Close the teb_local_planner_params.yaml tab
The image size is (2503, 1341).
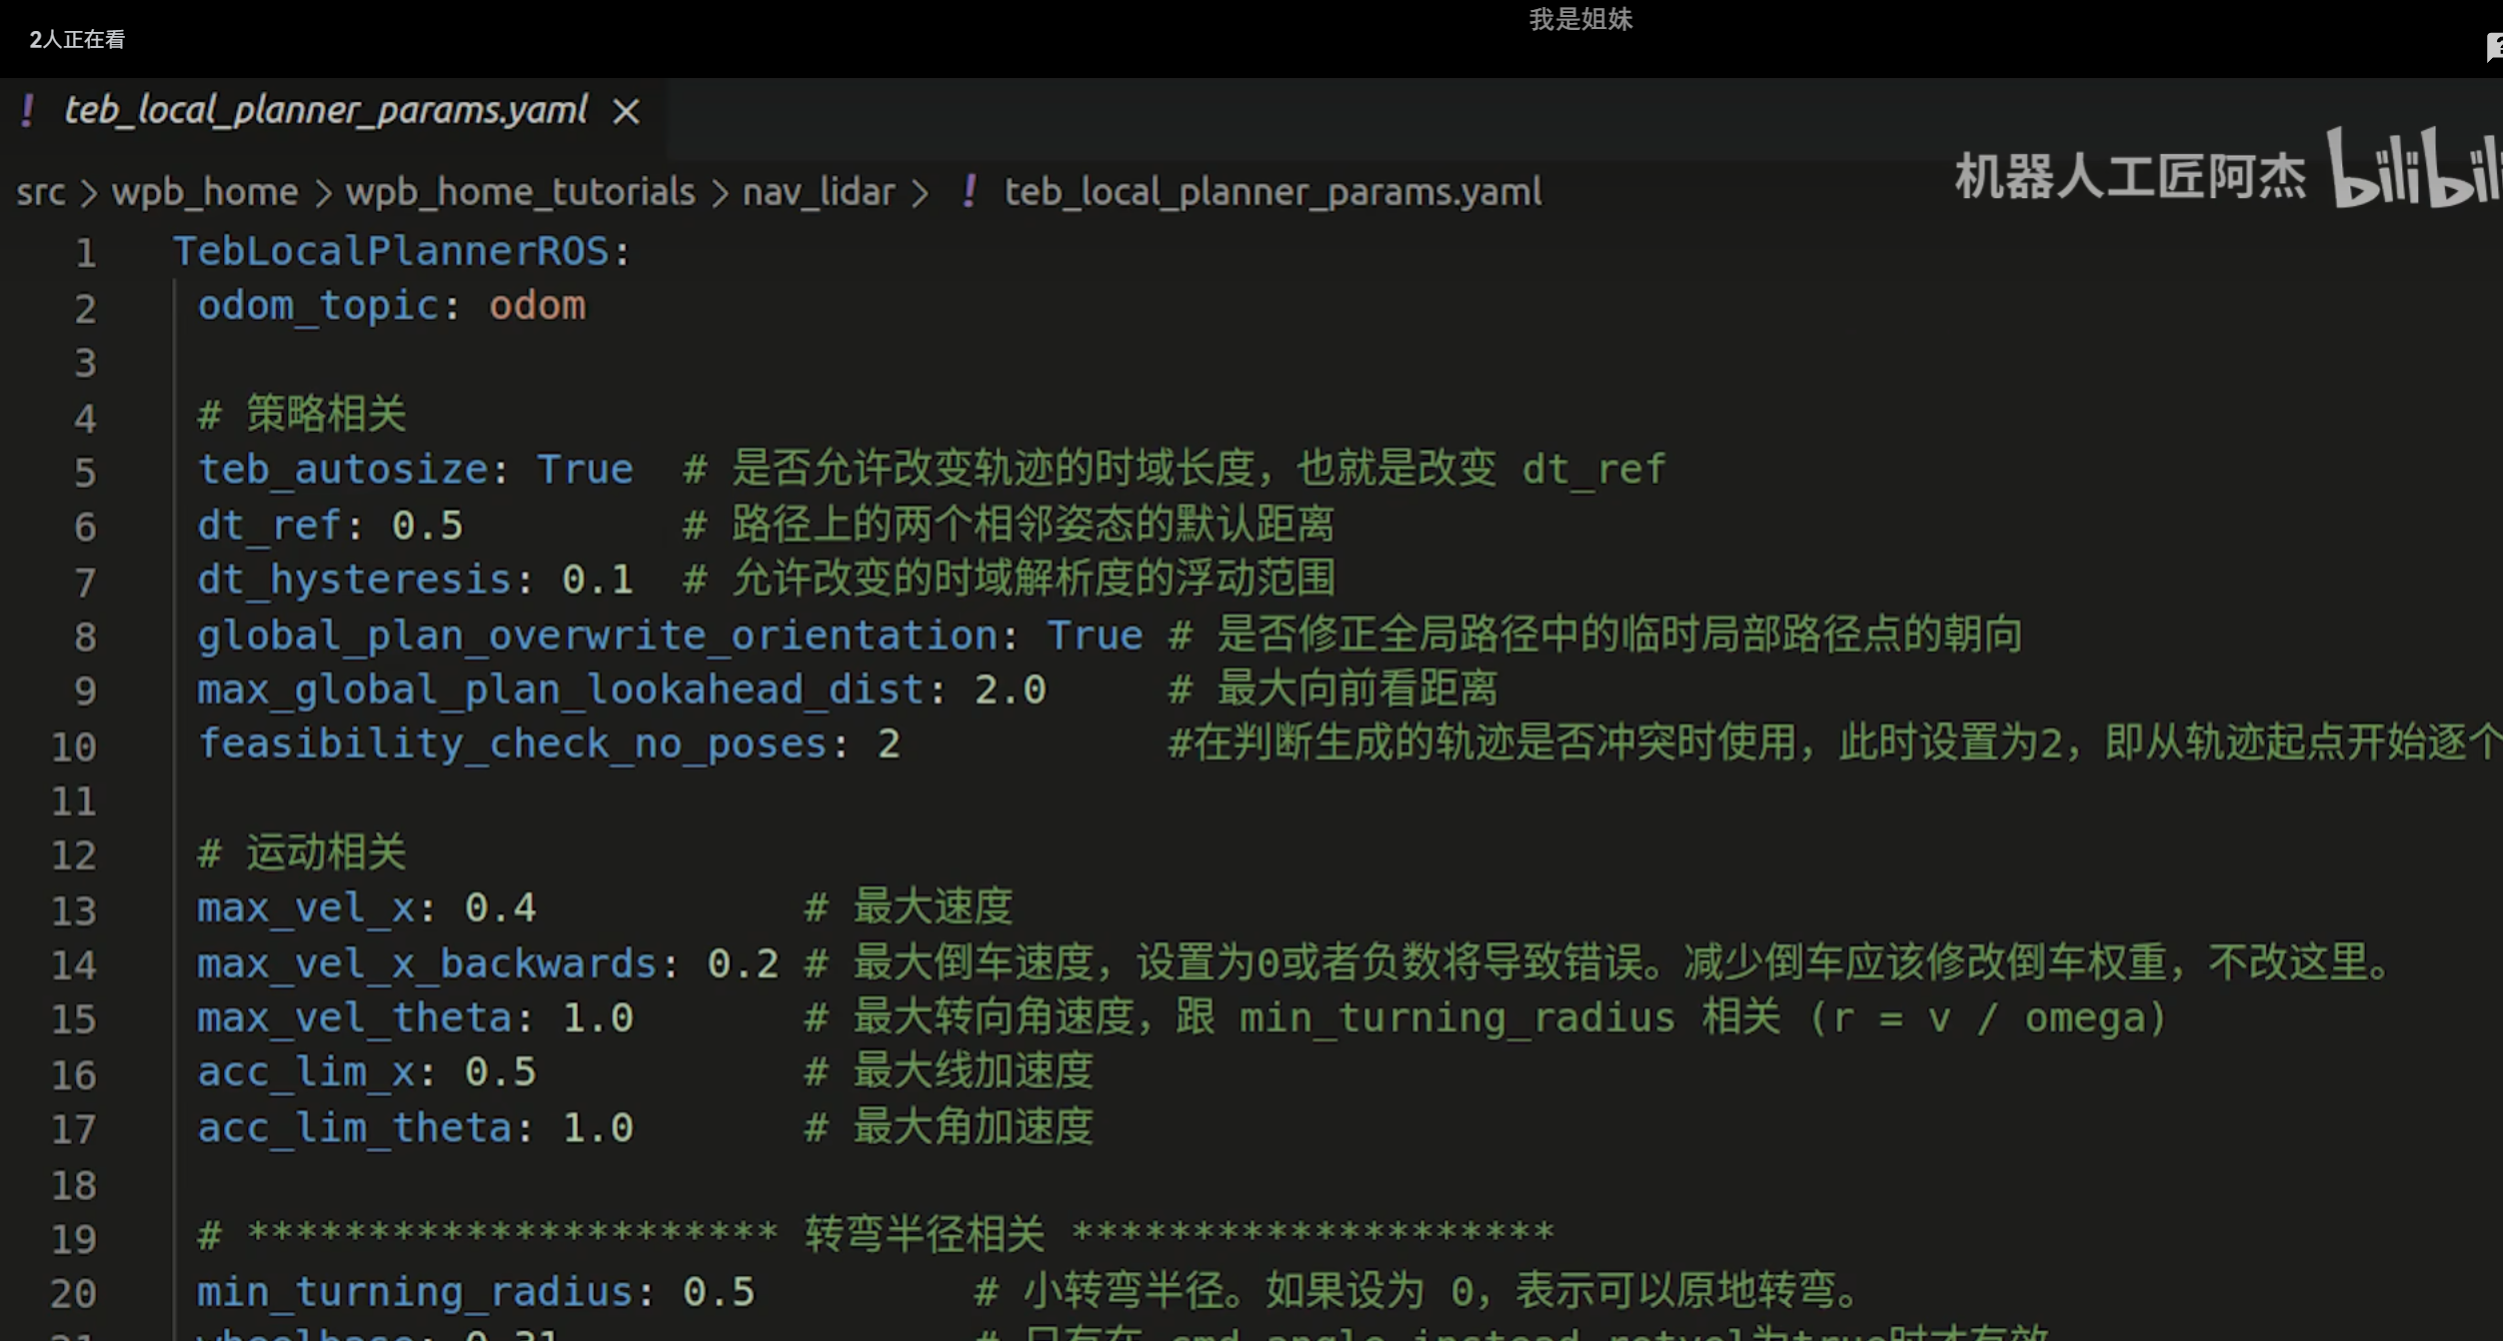(x=626, y=111)
